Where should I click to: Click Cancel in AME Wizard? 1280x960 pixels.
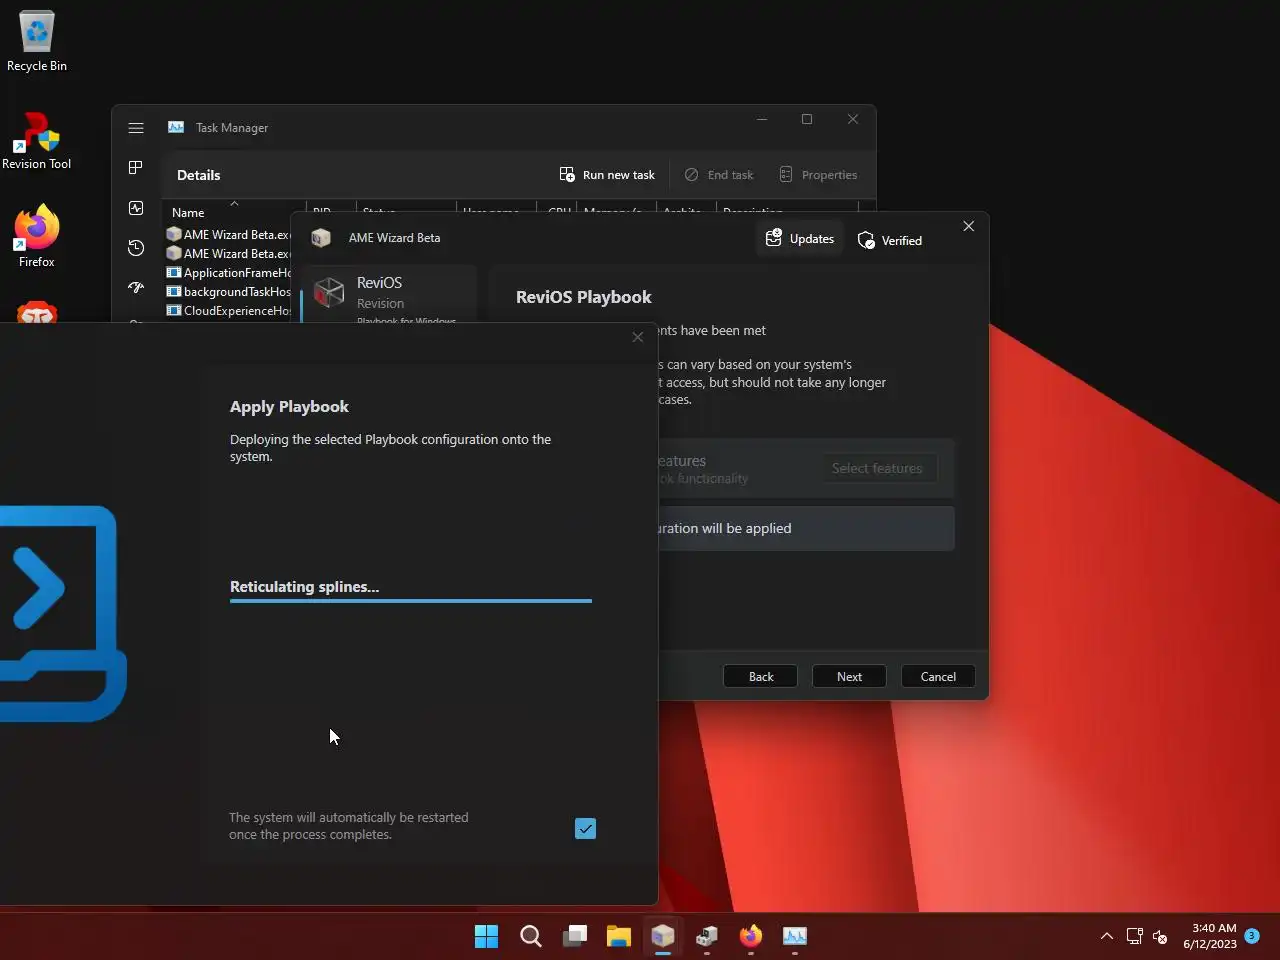coord(938,677)
